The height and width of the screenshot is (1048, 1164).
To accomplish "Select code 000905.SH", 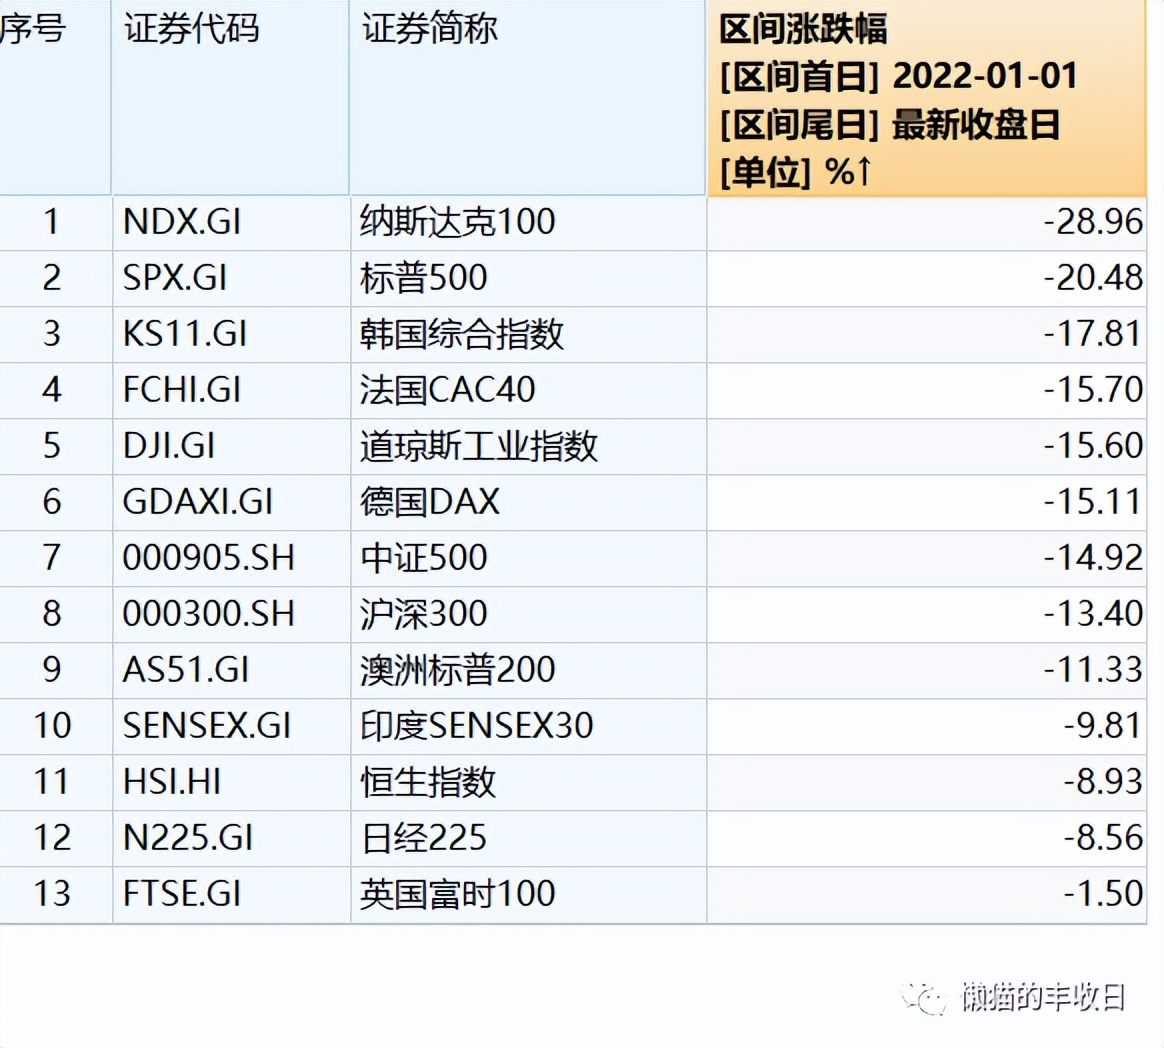I will point(209,558).
